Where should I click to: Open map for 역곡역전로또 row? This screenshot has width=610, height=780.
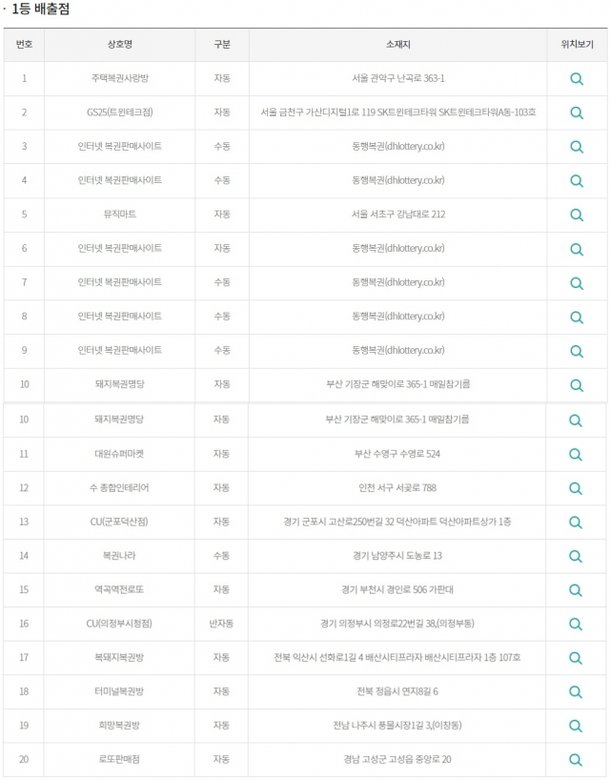click(575, 590)
